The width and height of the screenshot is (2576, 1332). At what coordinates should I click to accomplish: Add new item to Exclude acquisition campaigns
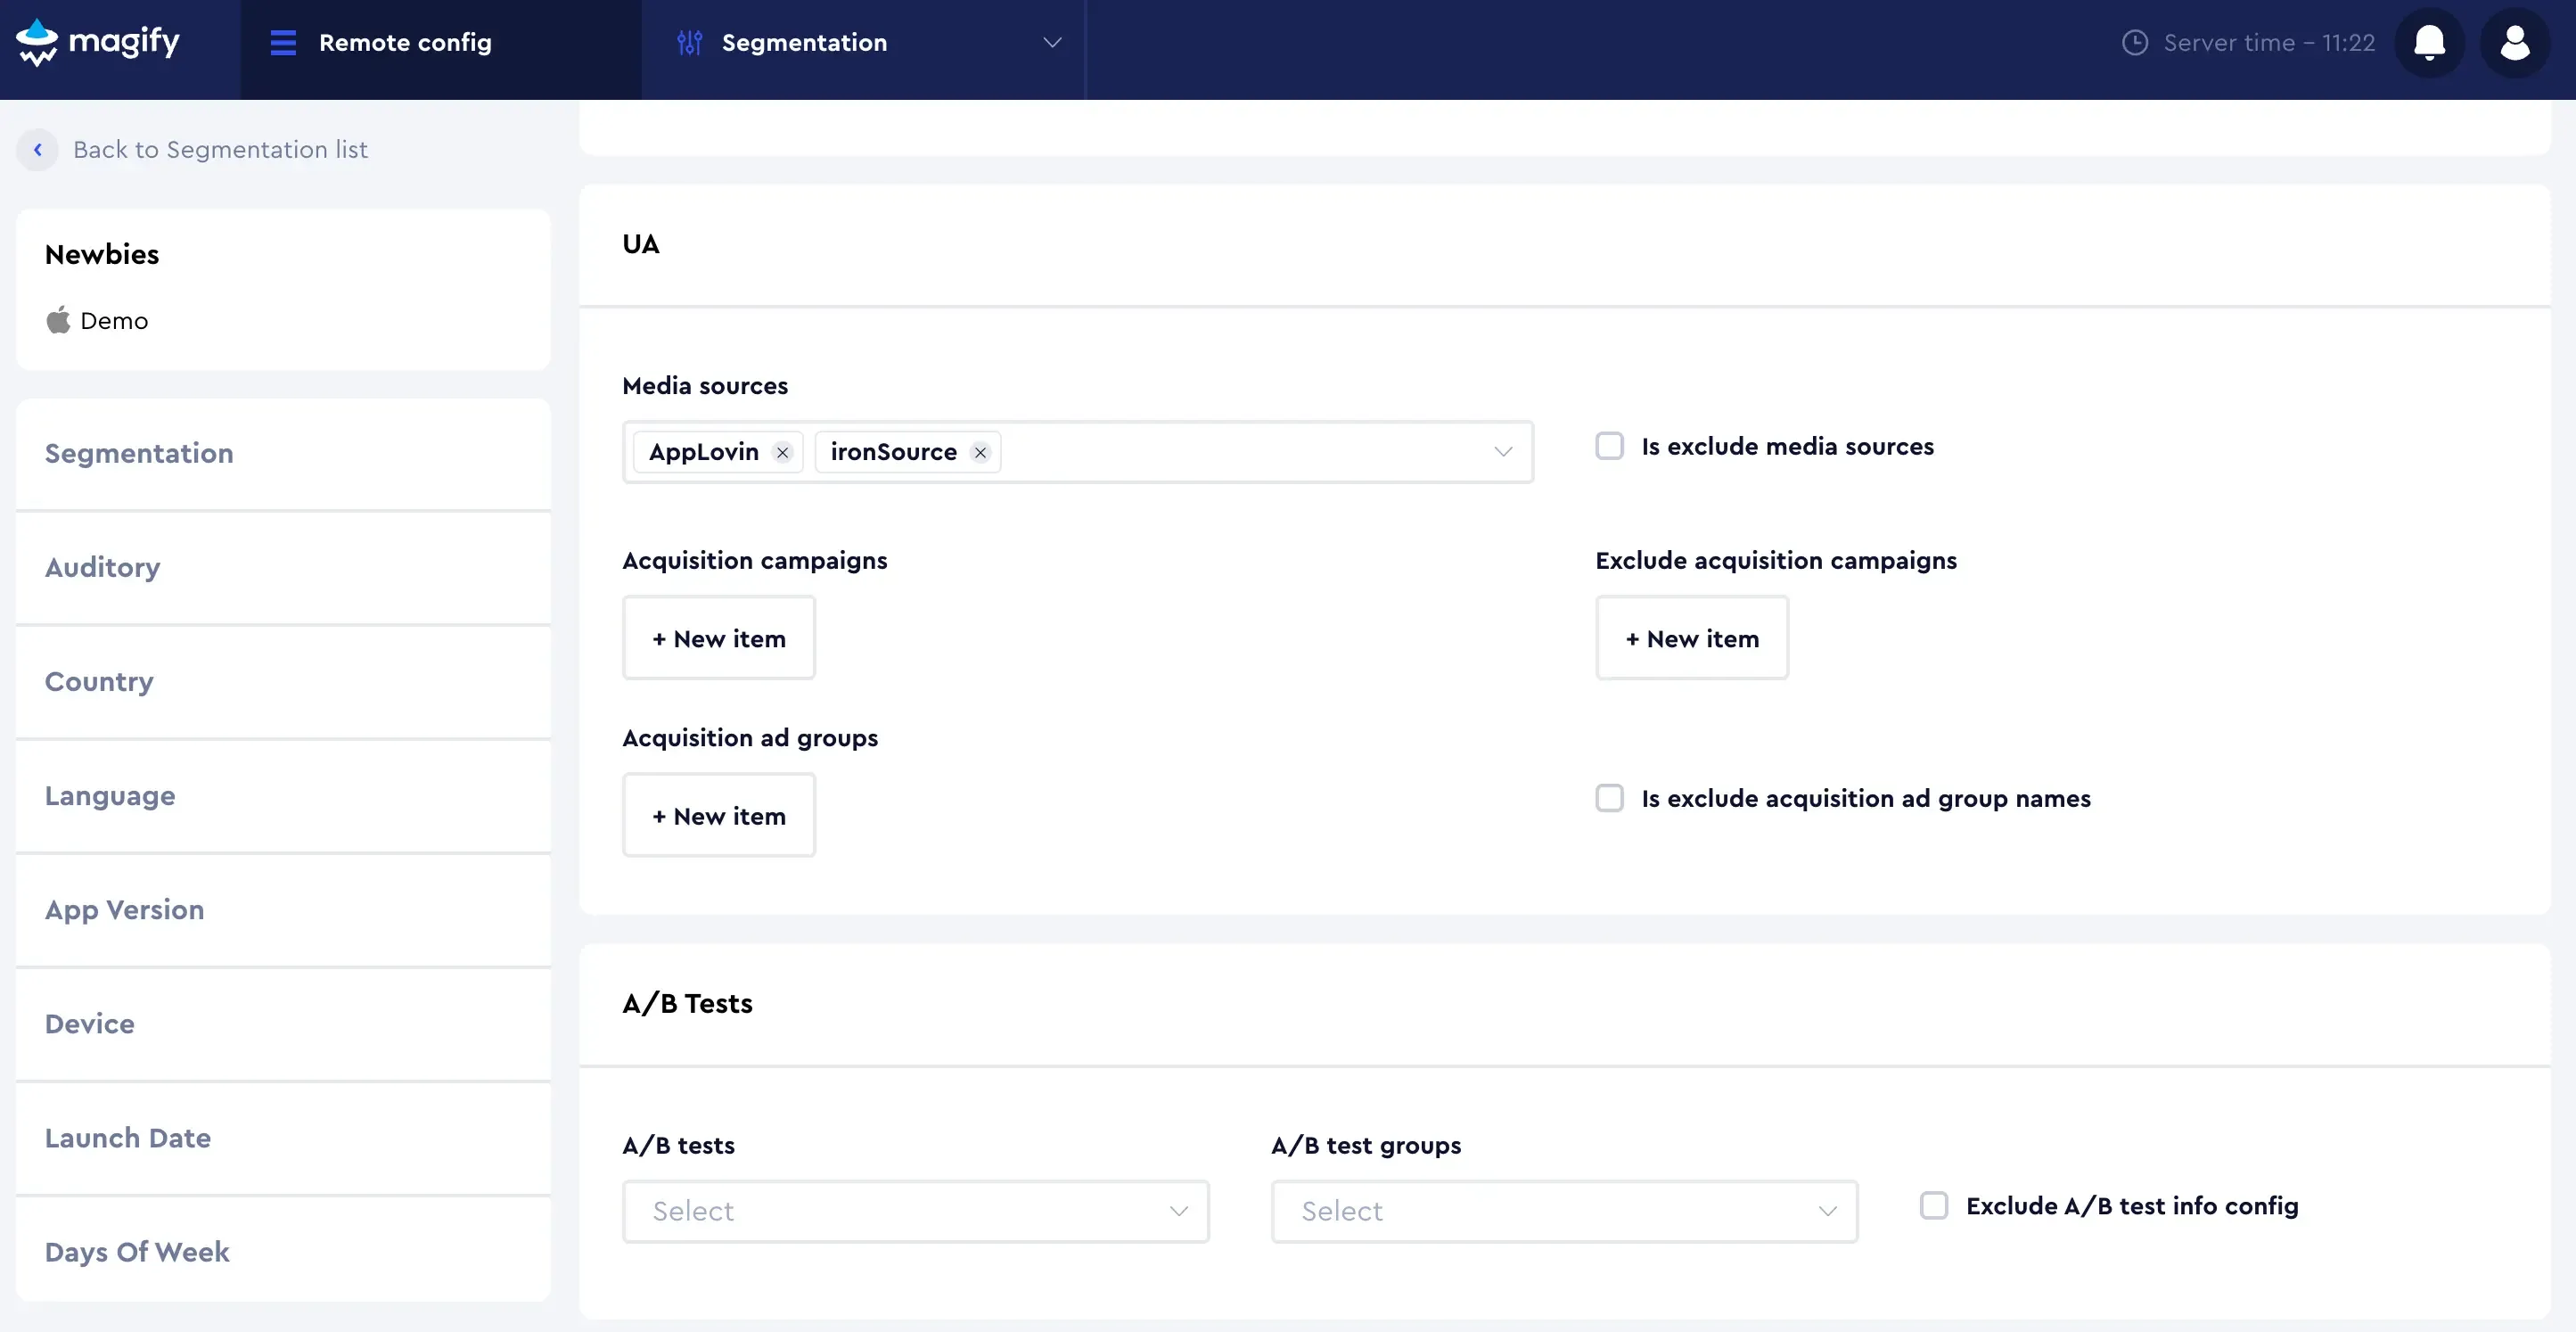tap(1691, 638)
